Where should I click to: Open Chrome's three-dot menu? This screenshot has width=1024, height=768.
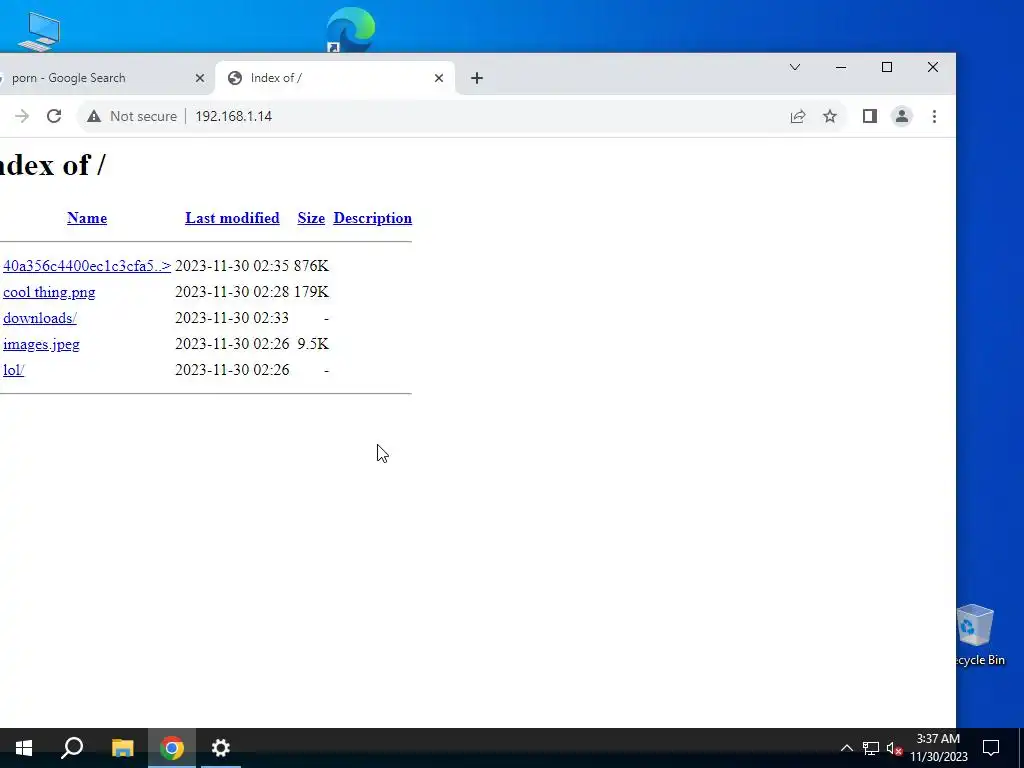[x=934, y=116]
